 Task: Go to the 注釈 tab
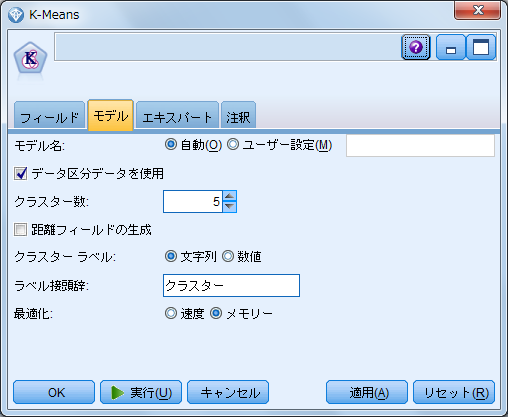[x=238, y=115]
